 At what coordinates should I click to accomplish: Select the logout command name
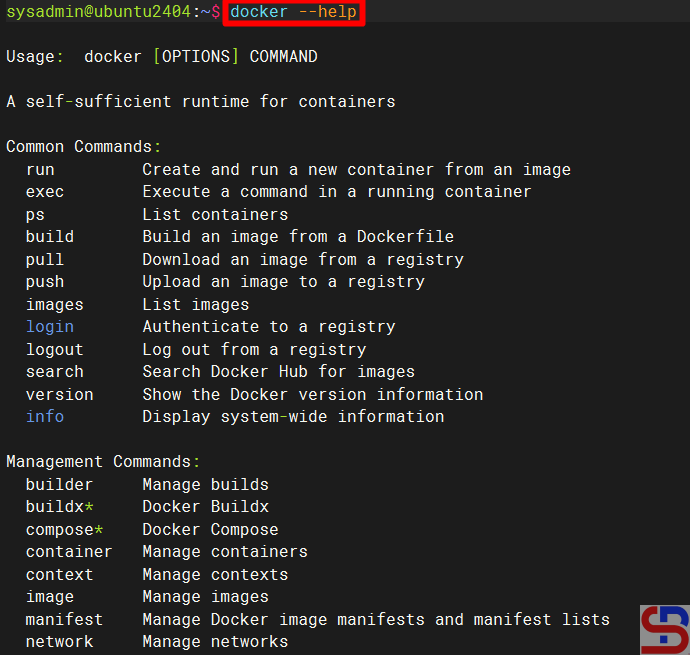(55, 350)
